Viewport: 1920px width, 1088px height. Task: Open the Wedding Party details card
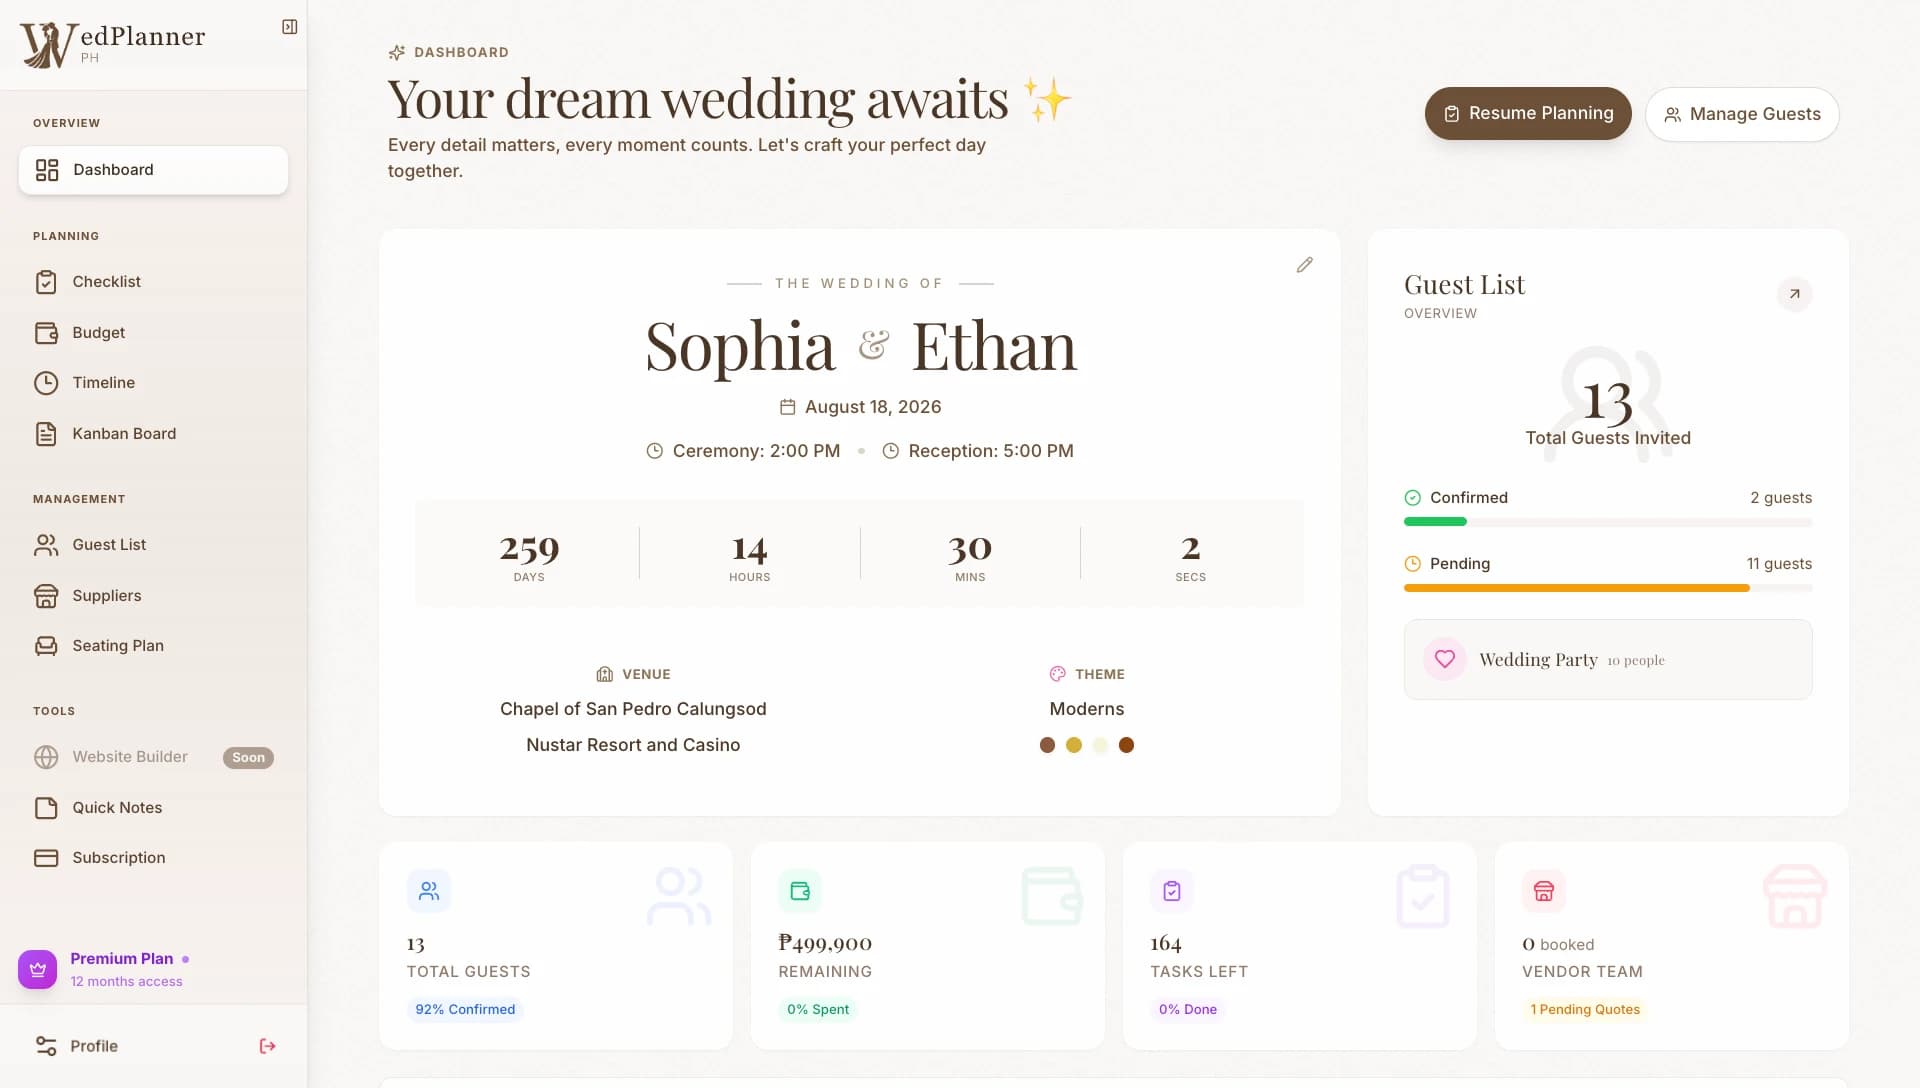click(1607, 659)
